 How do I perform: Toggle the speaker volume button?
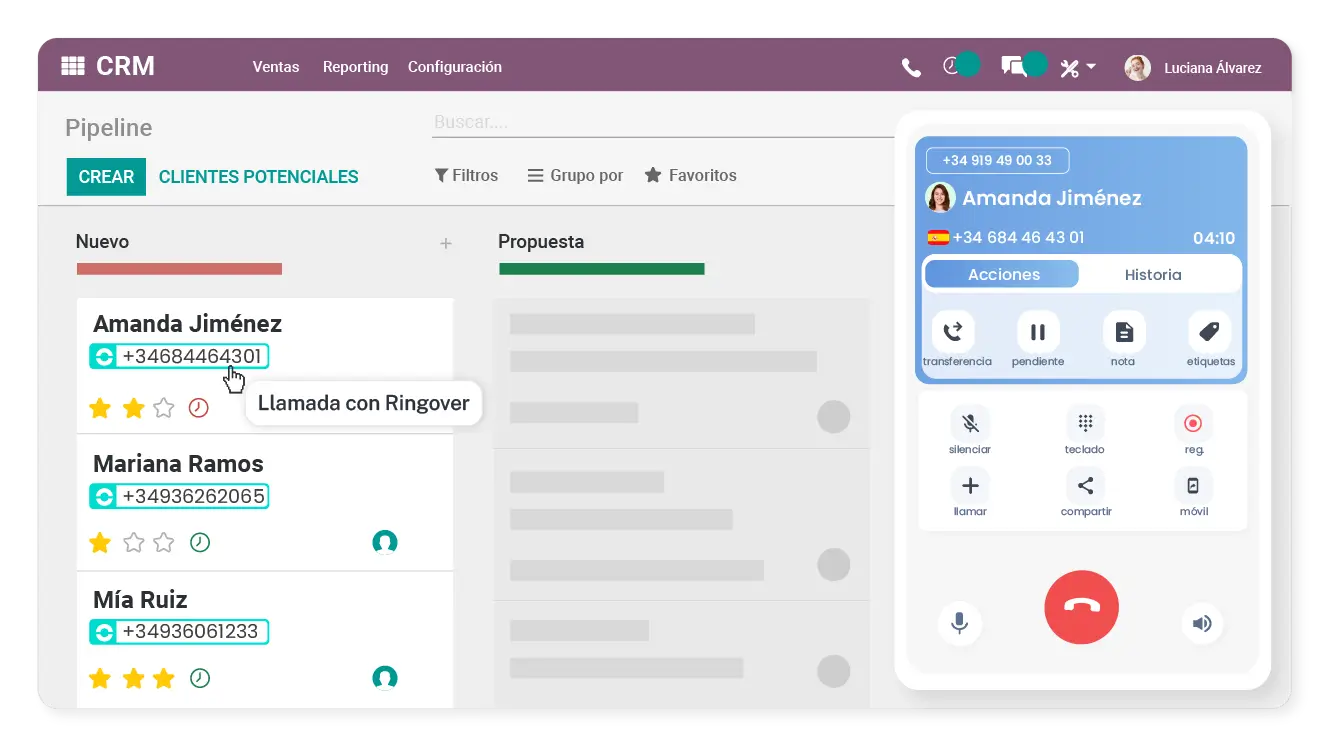[1202, 624]
